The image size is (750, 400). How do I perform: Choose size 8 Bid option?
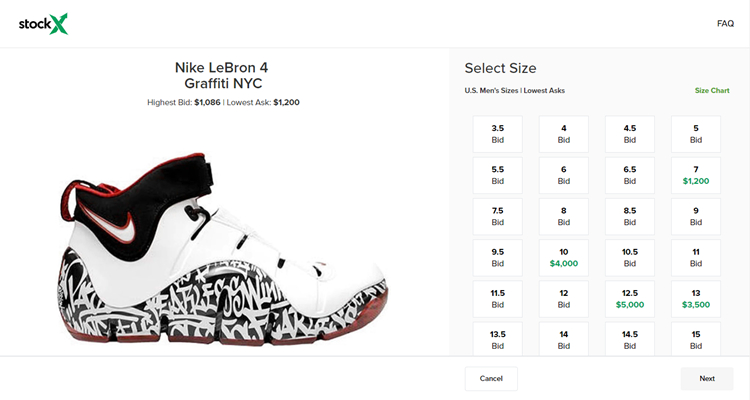tap(564, 217)
